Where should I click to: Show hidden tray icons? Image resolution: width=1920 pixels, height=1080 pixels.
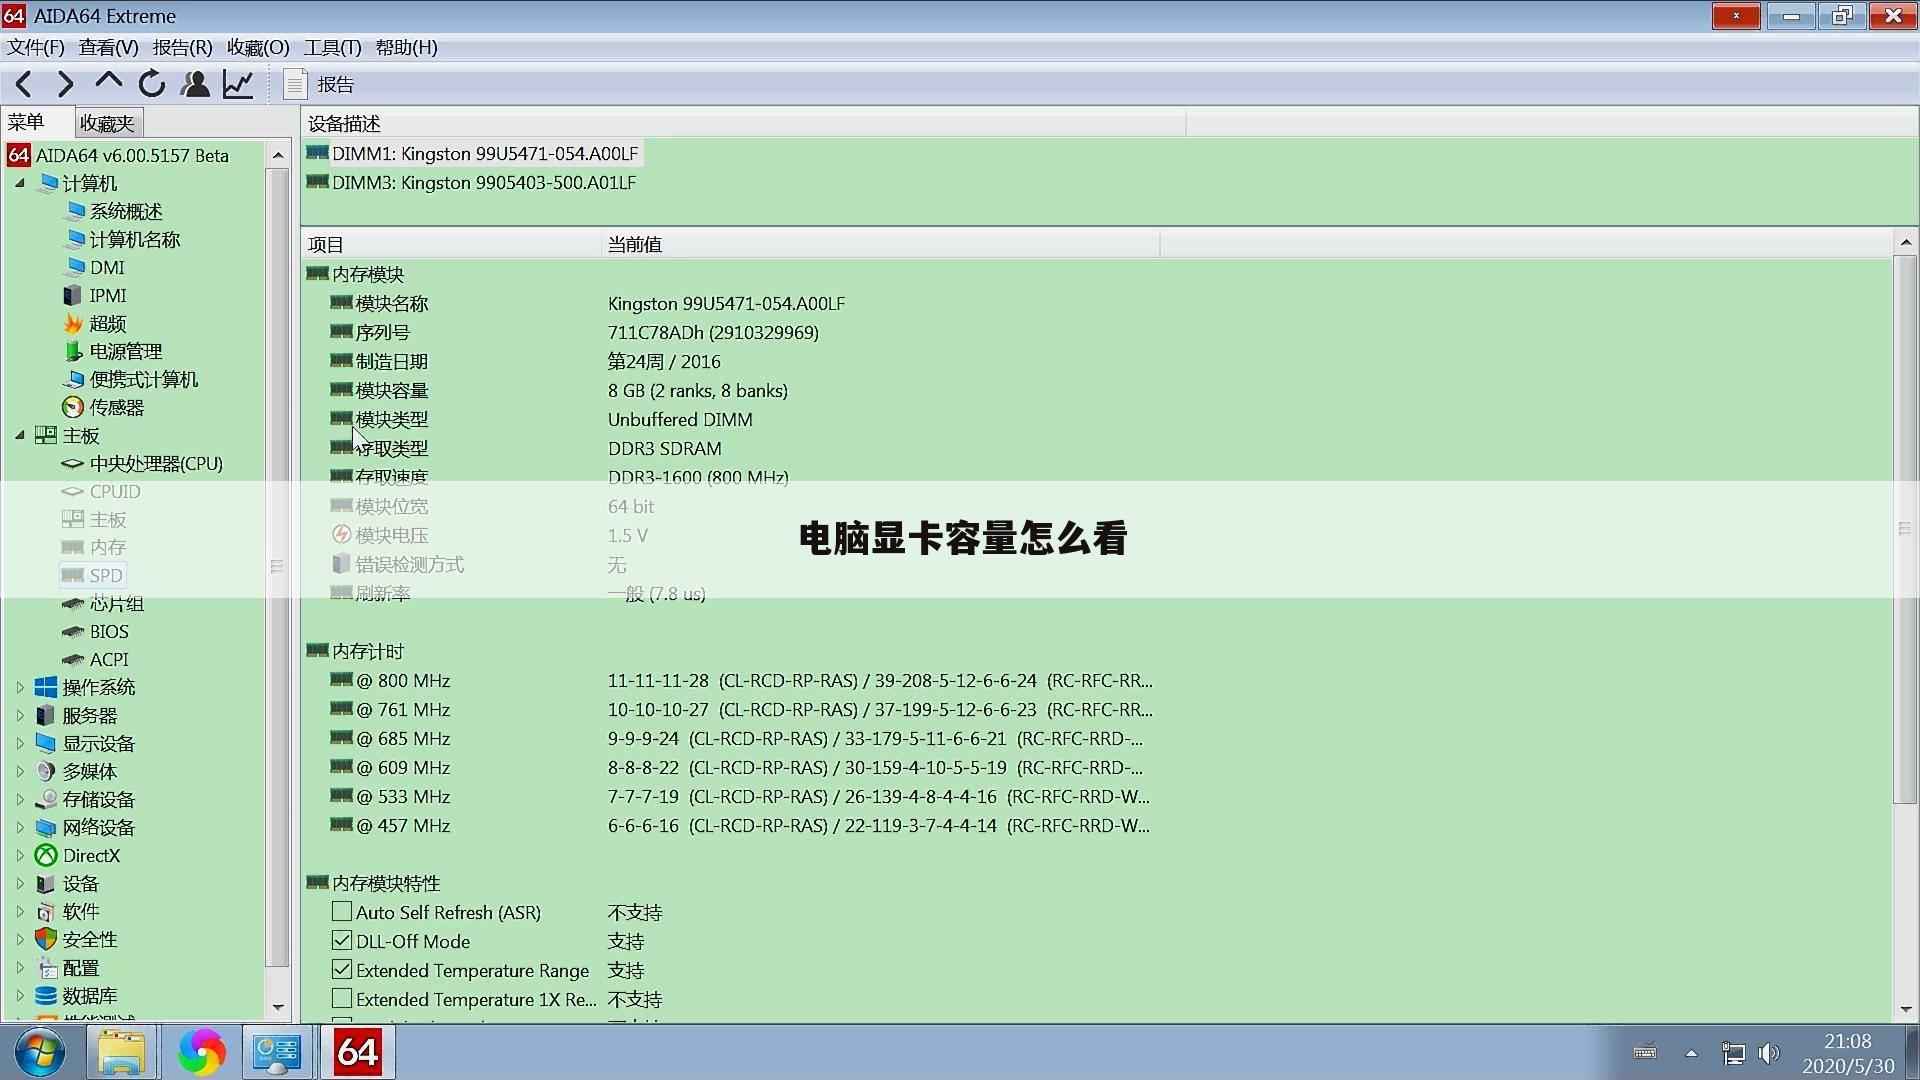coord(1691,1053)
